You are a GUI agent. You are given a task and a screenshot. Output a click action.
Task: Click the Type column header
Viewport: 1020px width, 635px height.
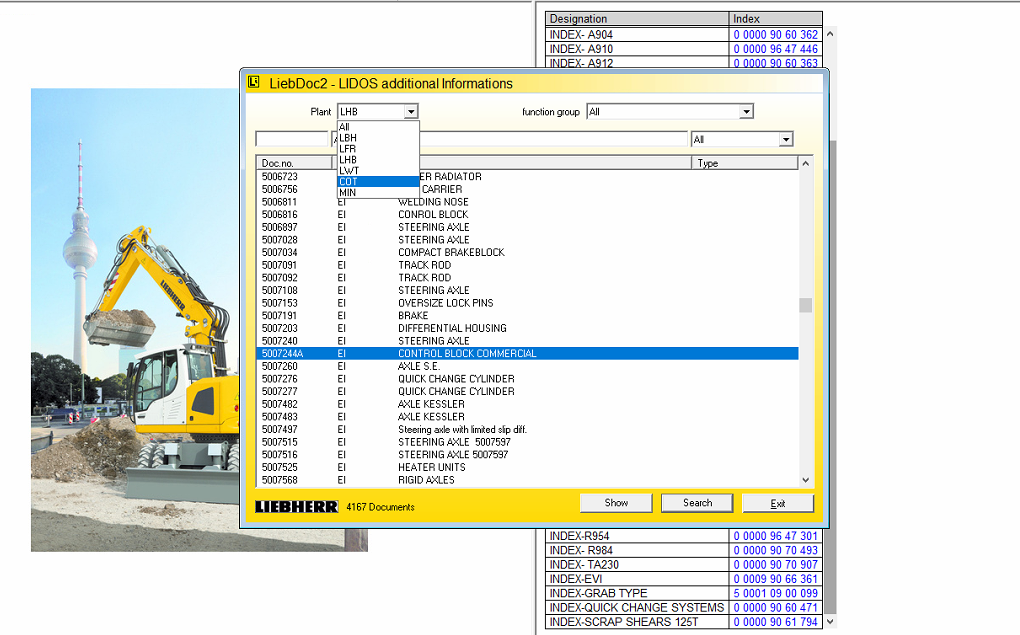pos(744,163)
